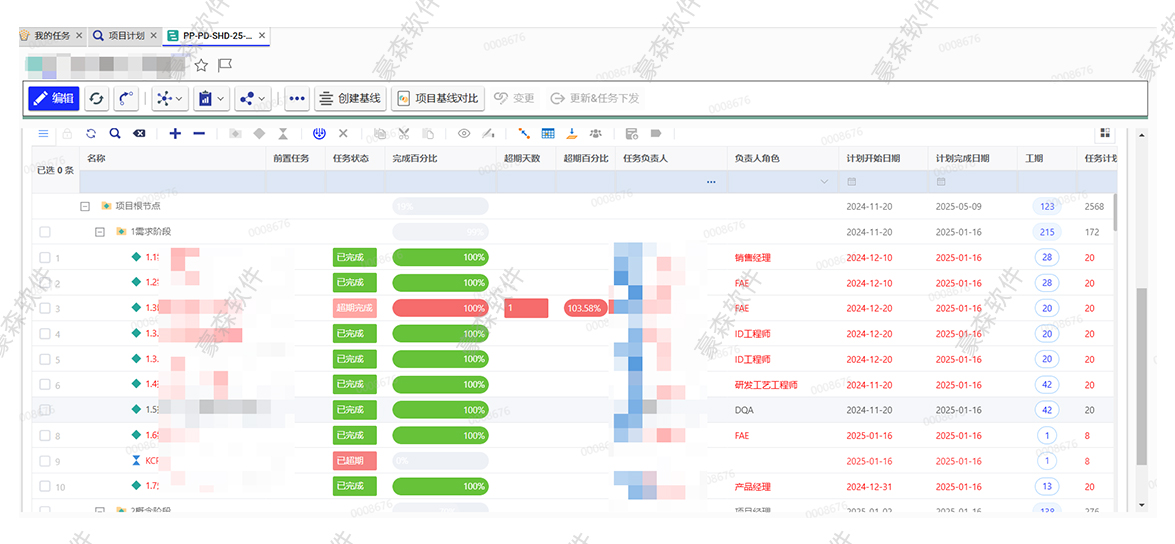Click the hamburger menu icon in grid toolbar
1175x544 pixels.
click(x=43, y=133)
